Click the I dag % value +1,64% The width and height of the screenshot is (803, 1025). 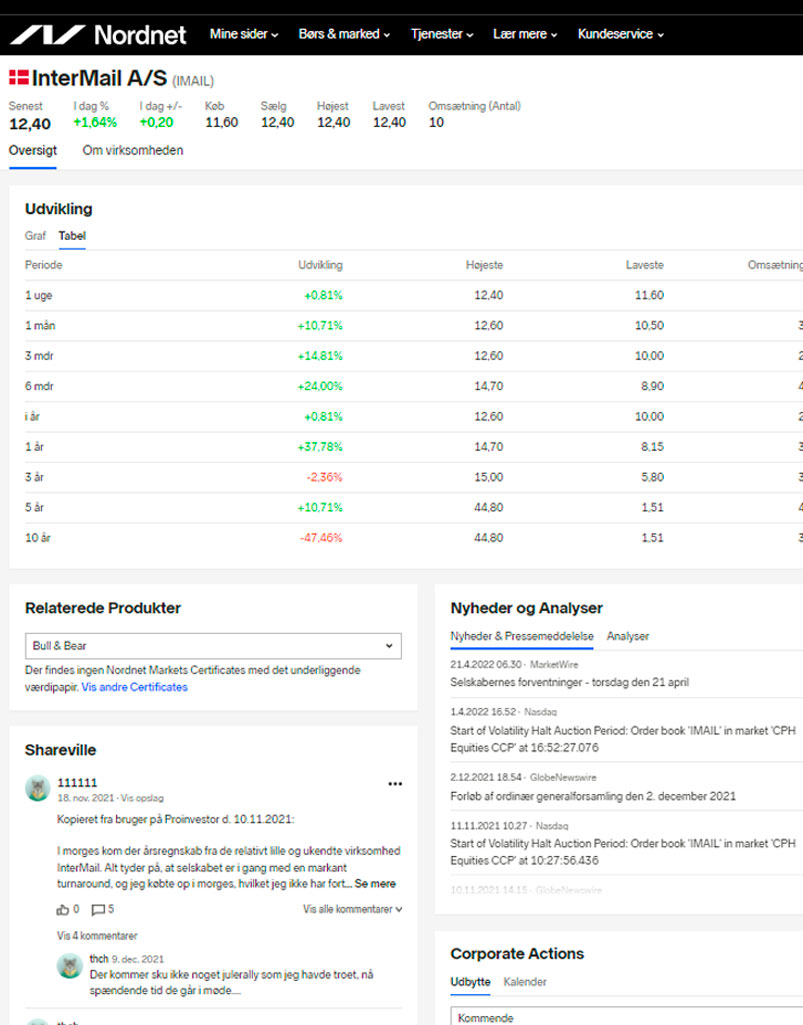(x=95, y=122)
